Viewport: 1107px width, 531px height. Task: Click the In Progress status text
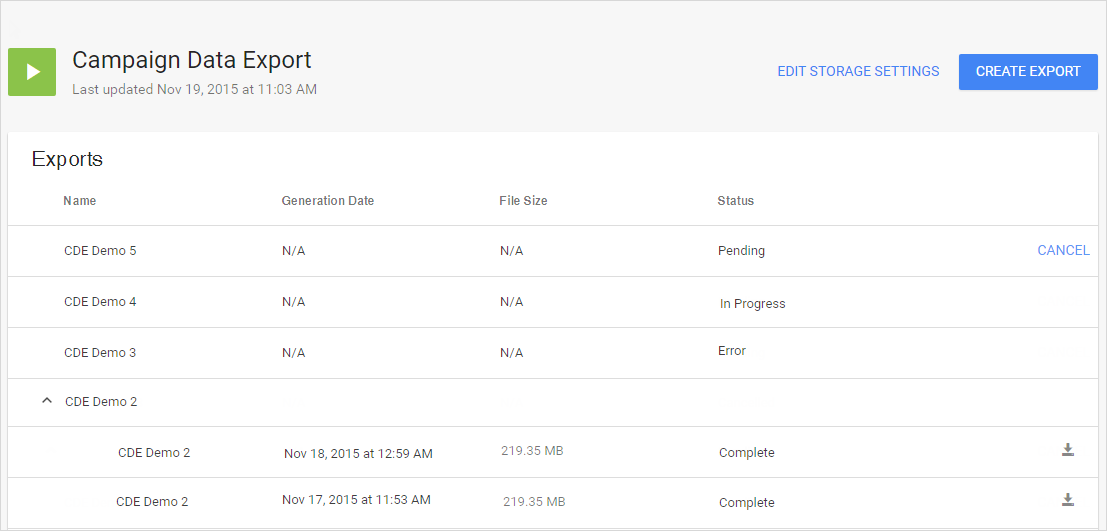pos(752,304)
